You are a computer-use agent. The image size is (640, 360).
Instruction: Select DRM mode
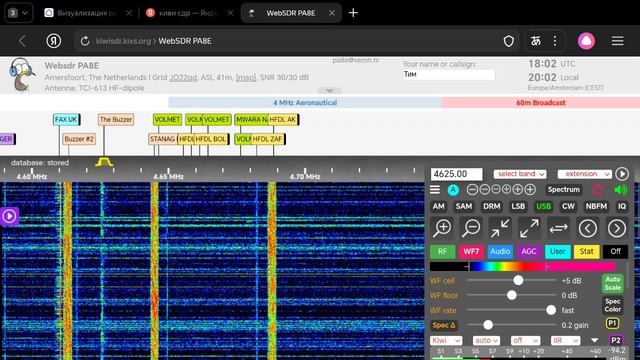491,207
